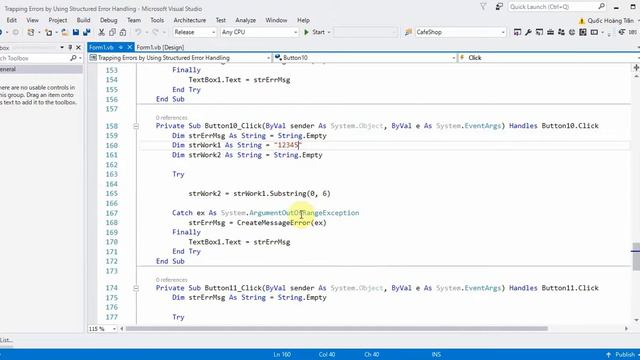The width and height of the screenshot is (640, 360).
Task: Undo the last edit with the toolbar arrow
Action: [x=138, y=32]
